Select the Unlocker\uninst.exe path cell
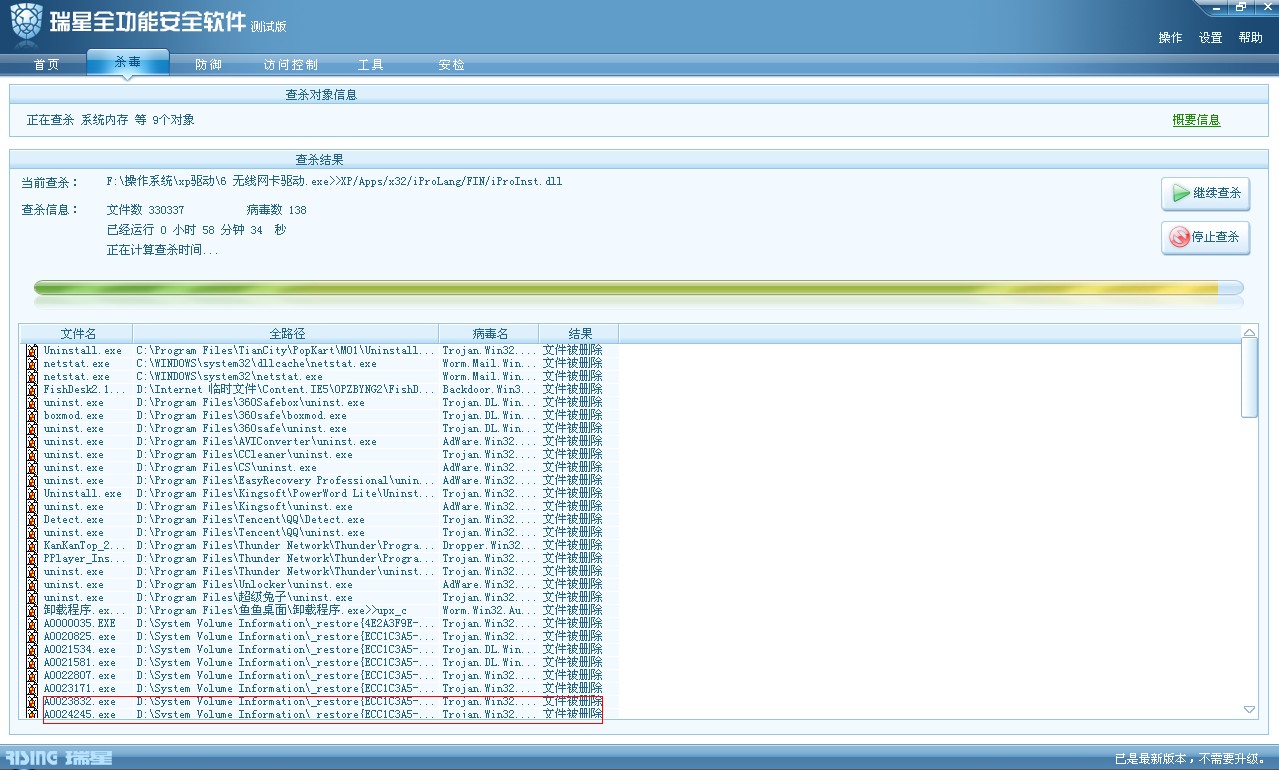The width and height of the screenshot is (1279, 770). tap(244, 585)
